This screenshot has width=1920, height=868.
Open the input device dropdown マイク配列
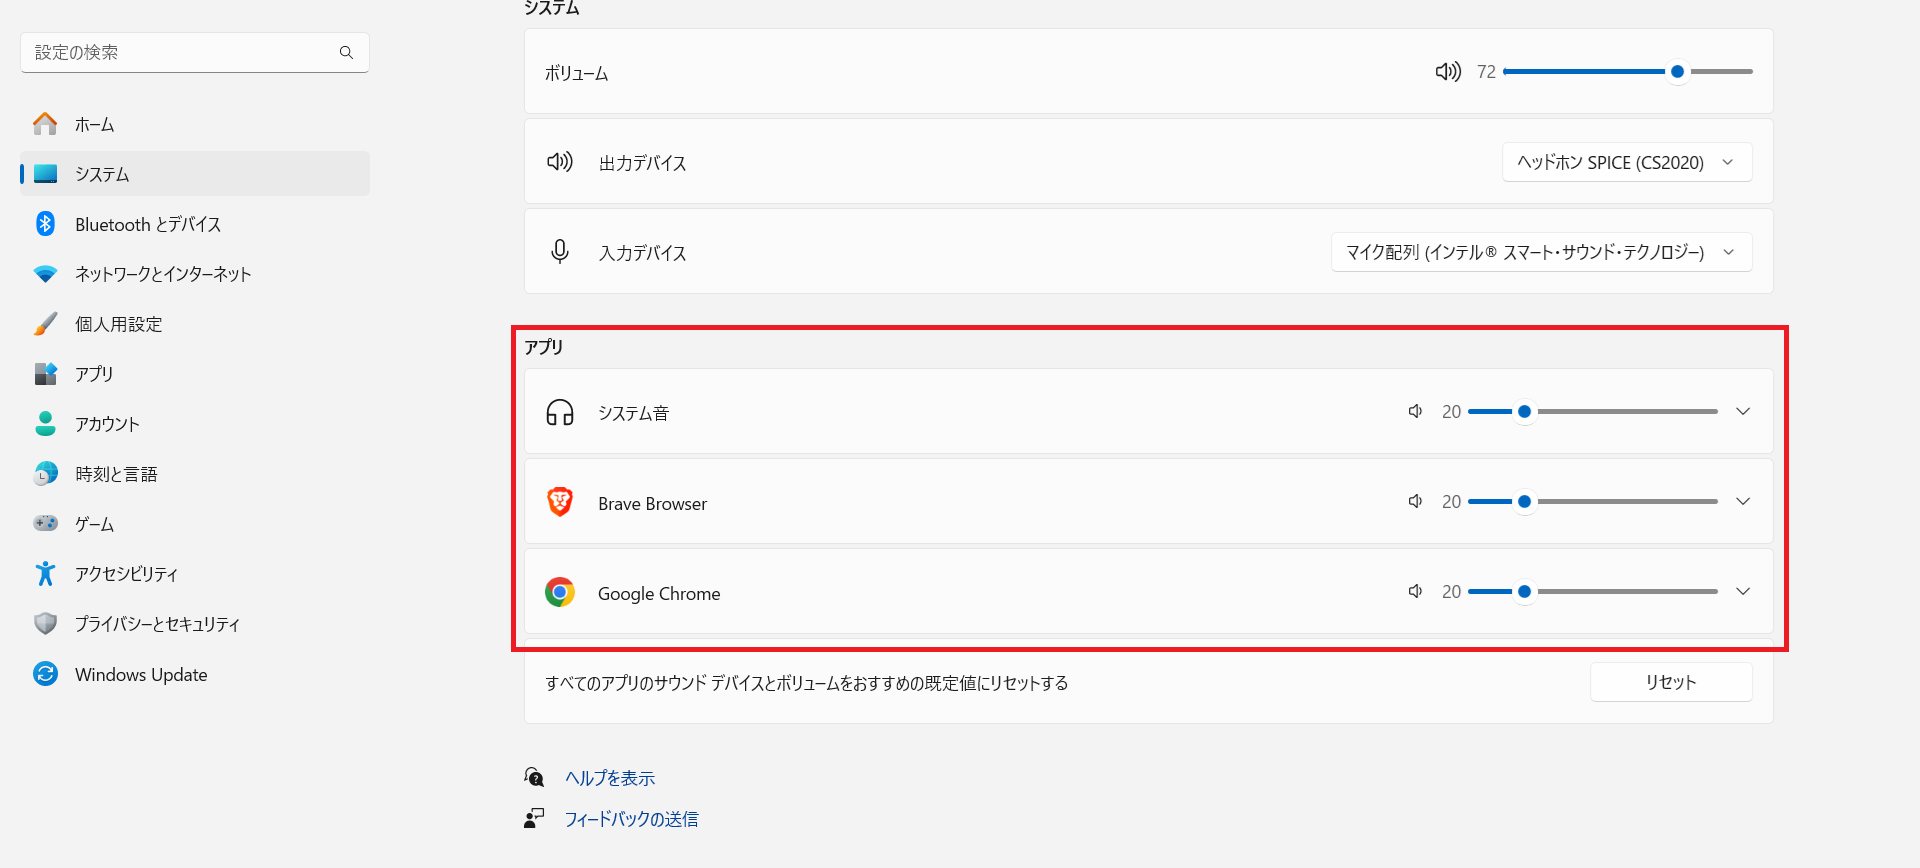pos(1541,252)
